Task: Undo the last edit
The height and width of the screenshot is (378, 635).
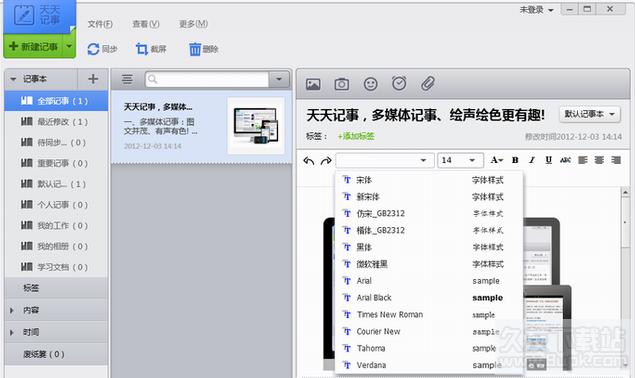Action: [309, 161]
